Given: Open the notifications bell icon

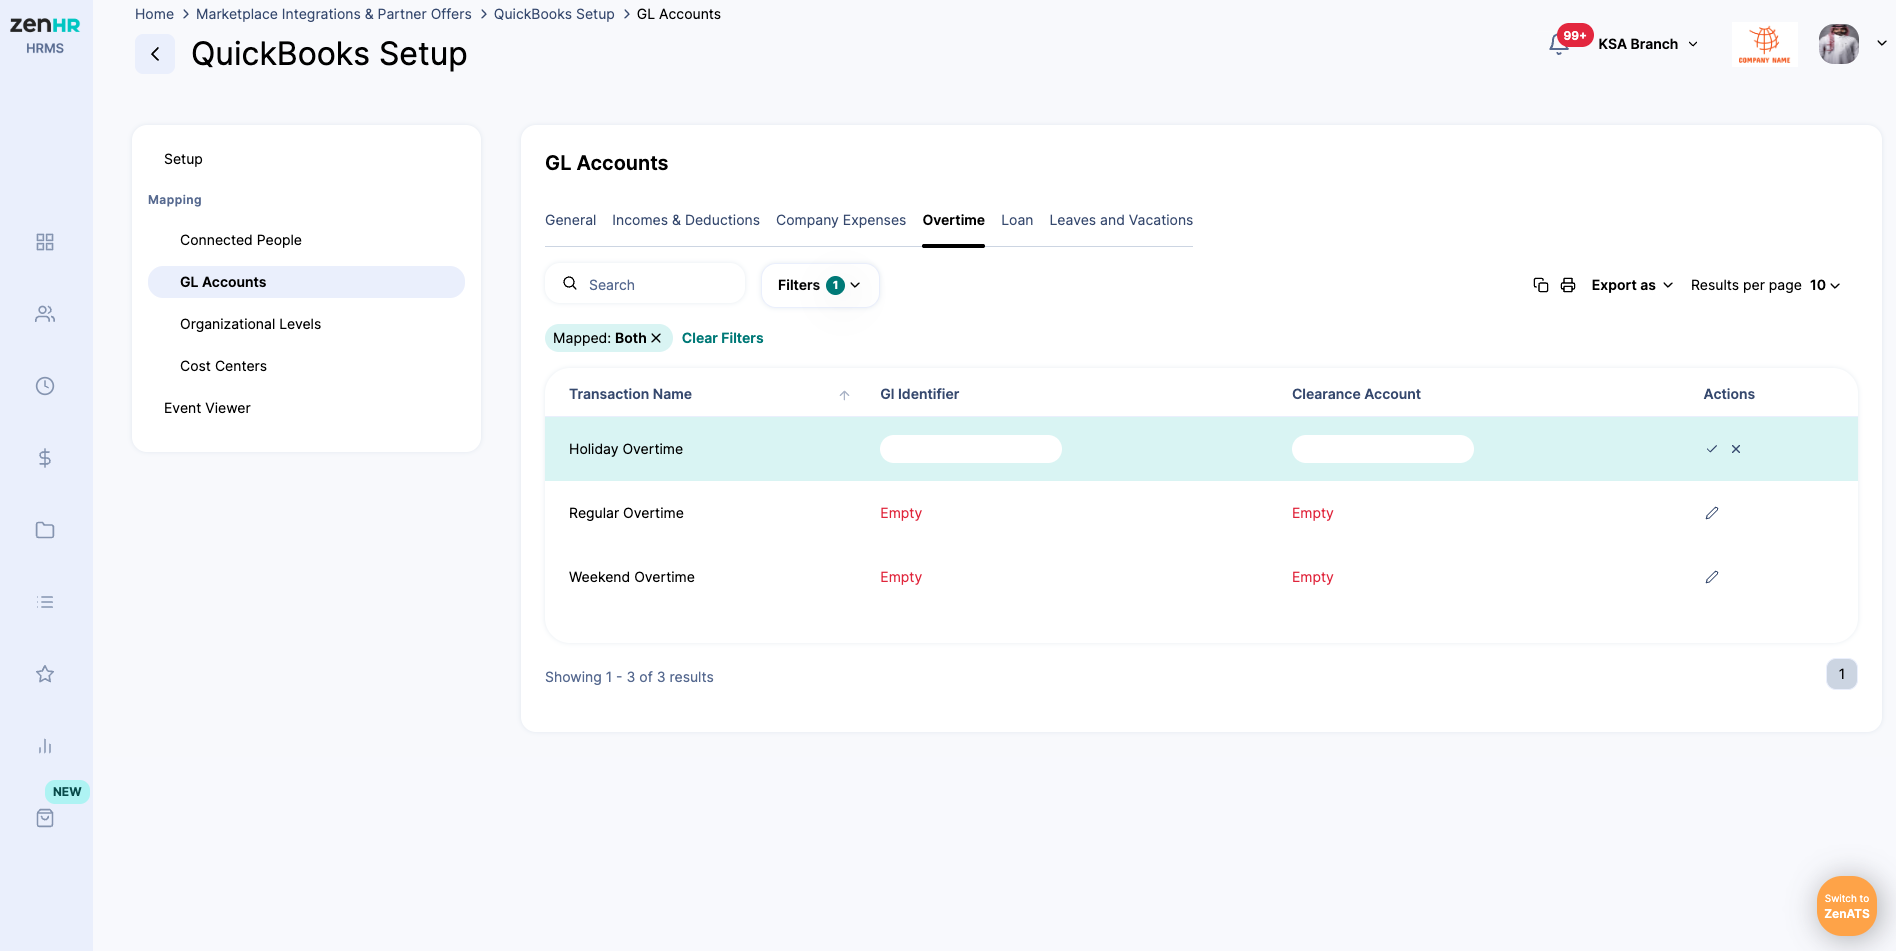Looking at the screenshot, I should click(x=1558, y=44).
